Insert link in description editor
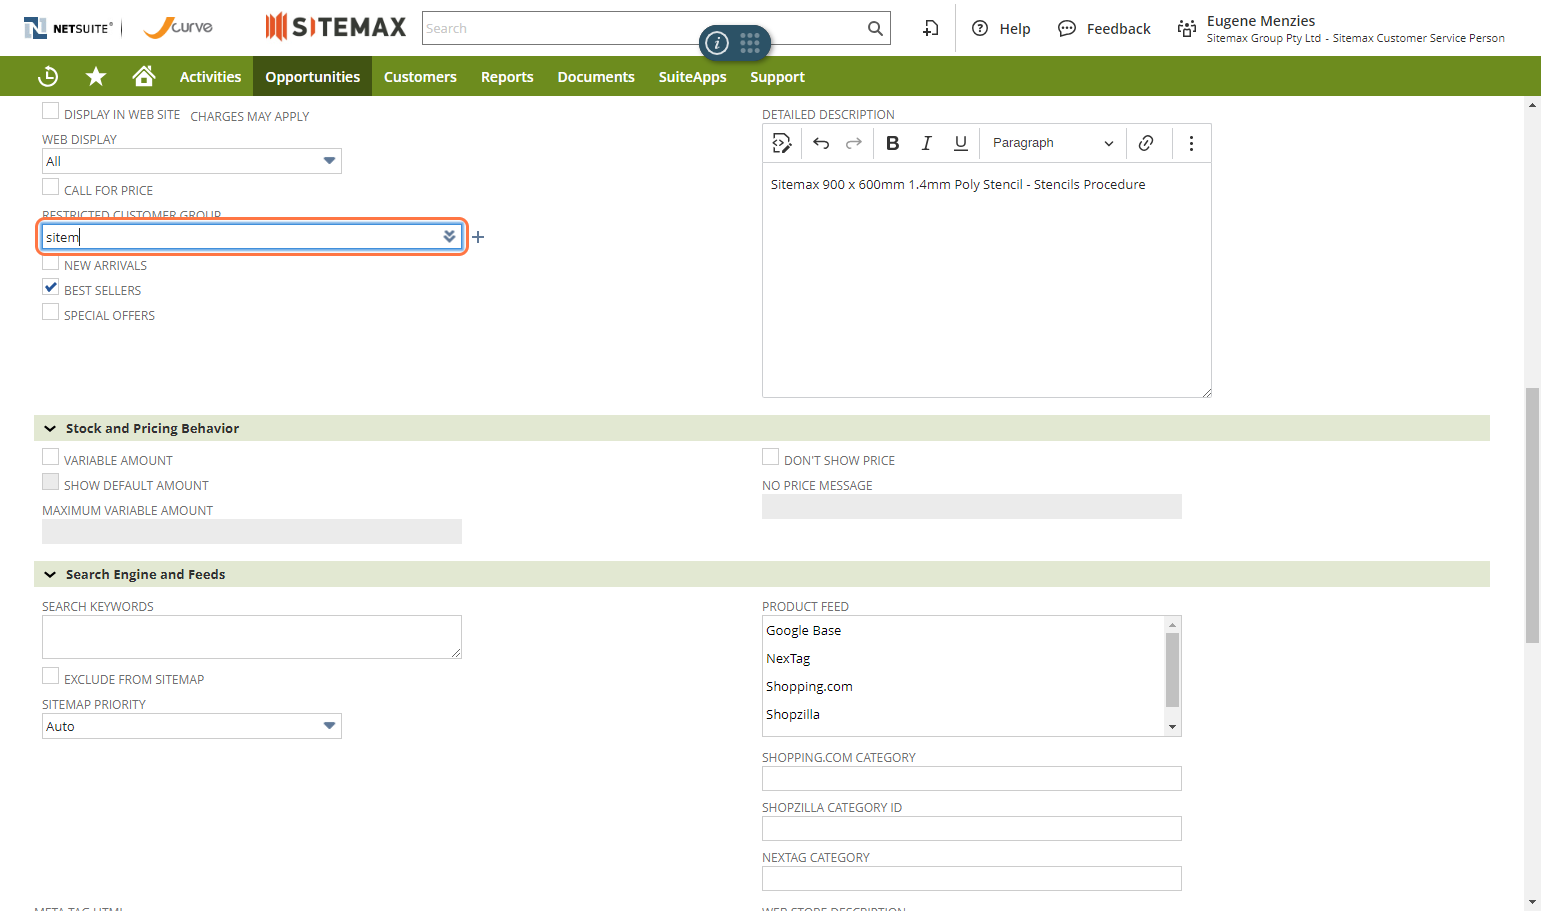This screenshot has width=1541, height=911. pos(1146,143)
